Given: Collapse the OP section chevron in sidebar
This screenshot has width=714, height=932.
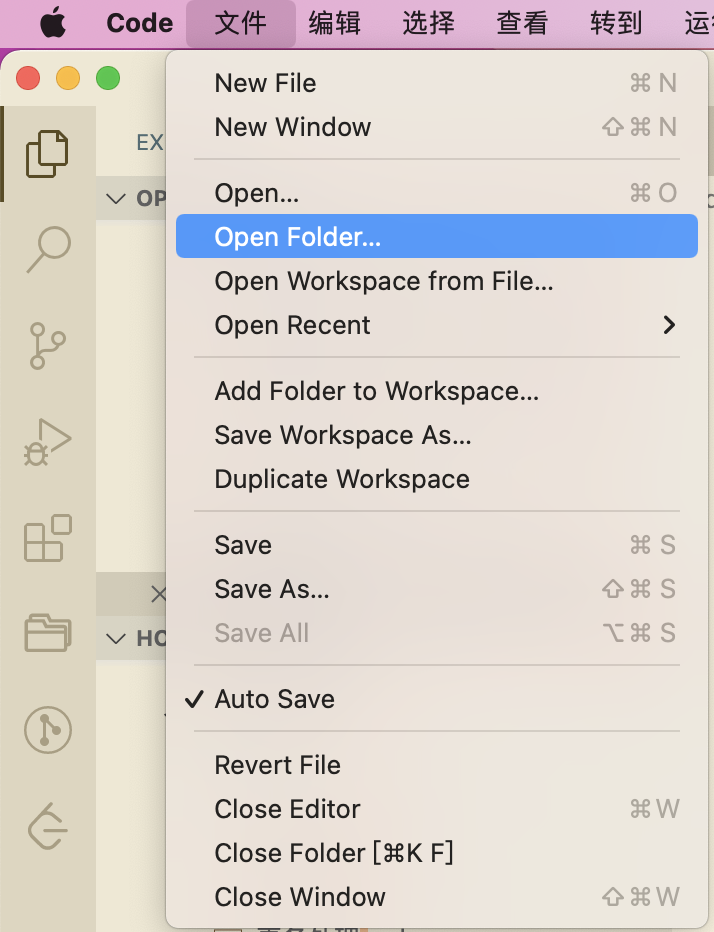Looking at the screenshot, I should pyautogui.click(x=117, y=198).
